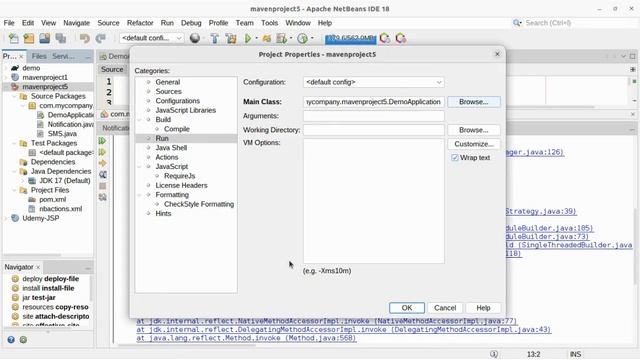640x360 pixels.
Task: Select the Java Shell category
Action: [x=171, y=148]
